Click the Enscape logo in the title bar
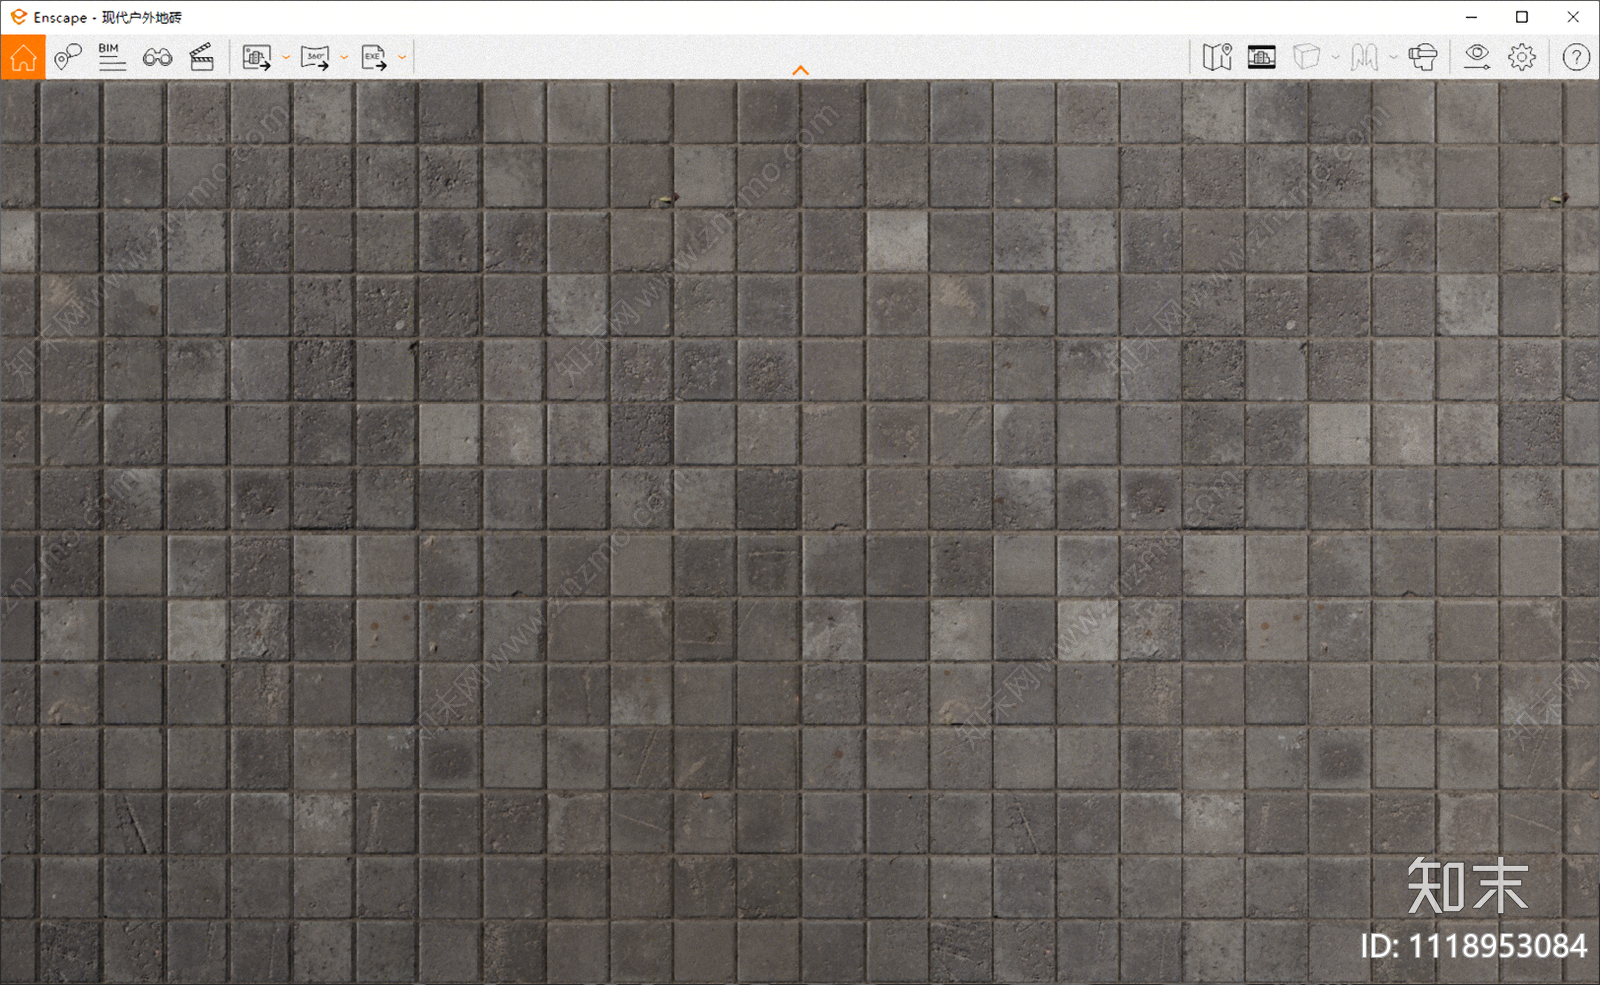 click(18, 17)
